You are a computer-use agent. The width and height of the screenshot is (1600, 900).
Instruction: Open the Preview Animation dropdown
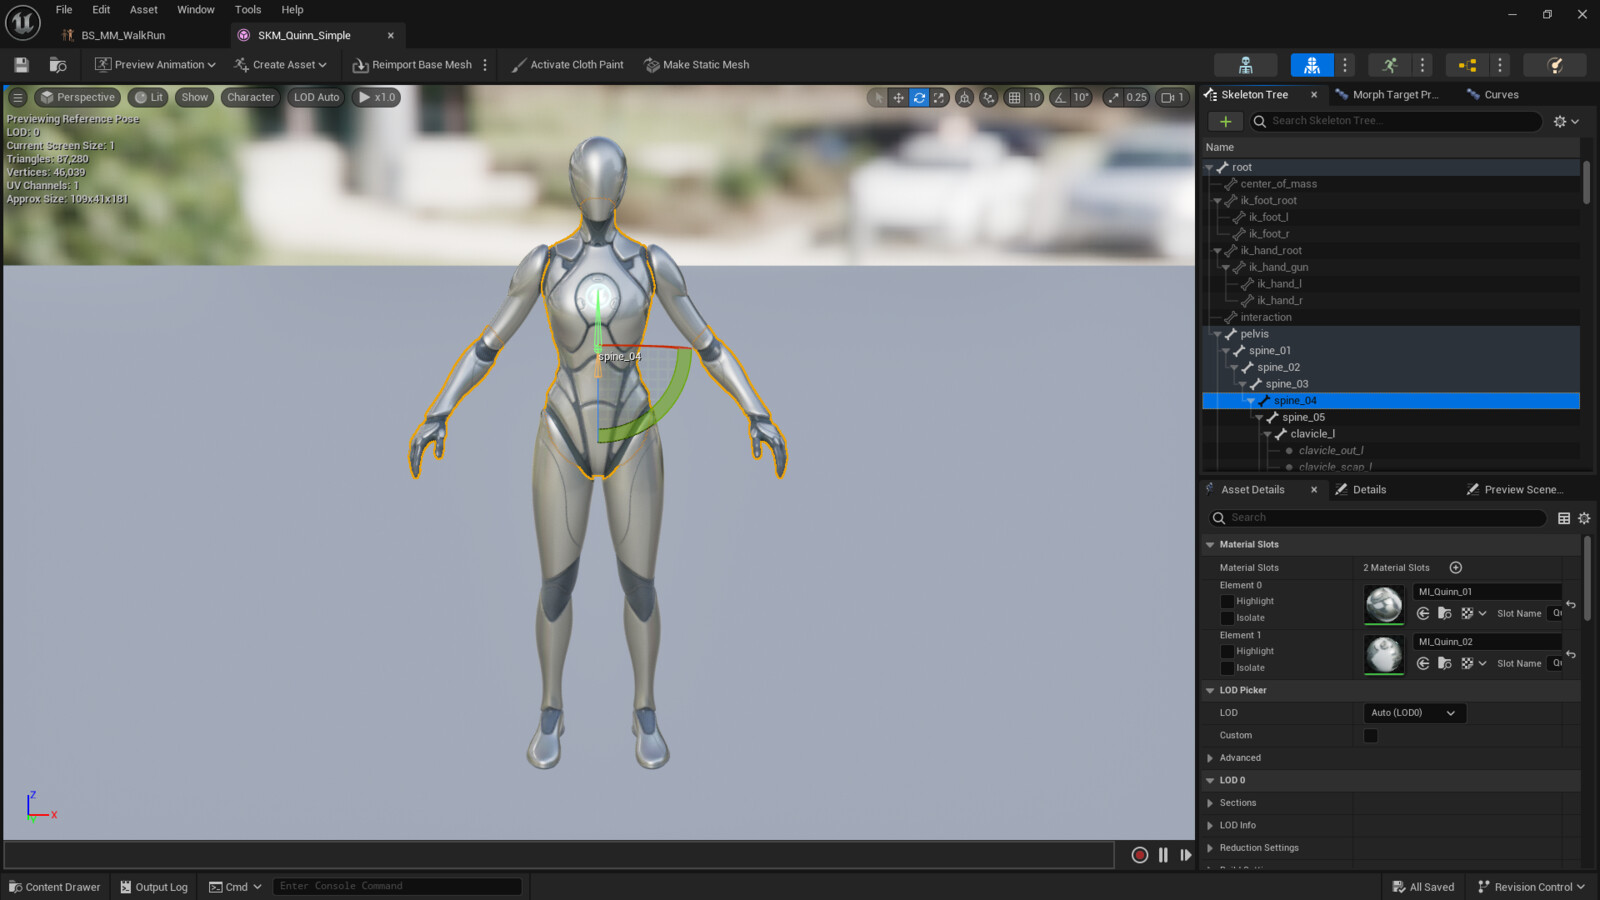pos(155,65)
